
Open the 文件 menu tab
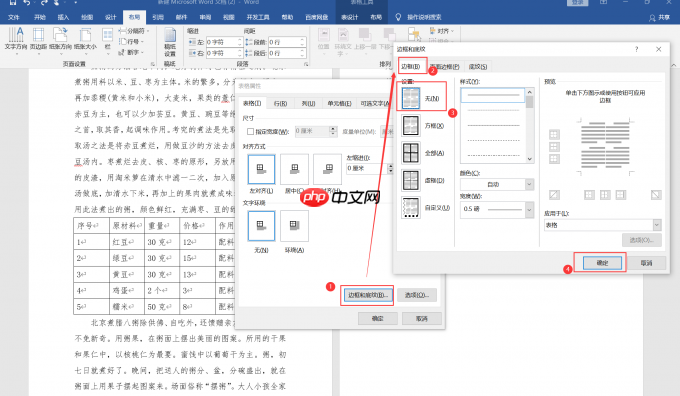[x=14, y=17]
